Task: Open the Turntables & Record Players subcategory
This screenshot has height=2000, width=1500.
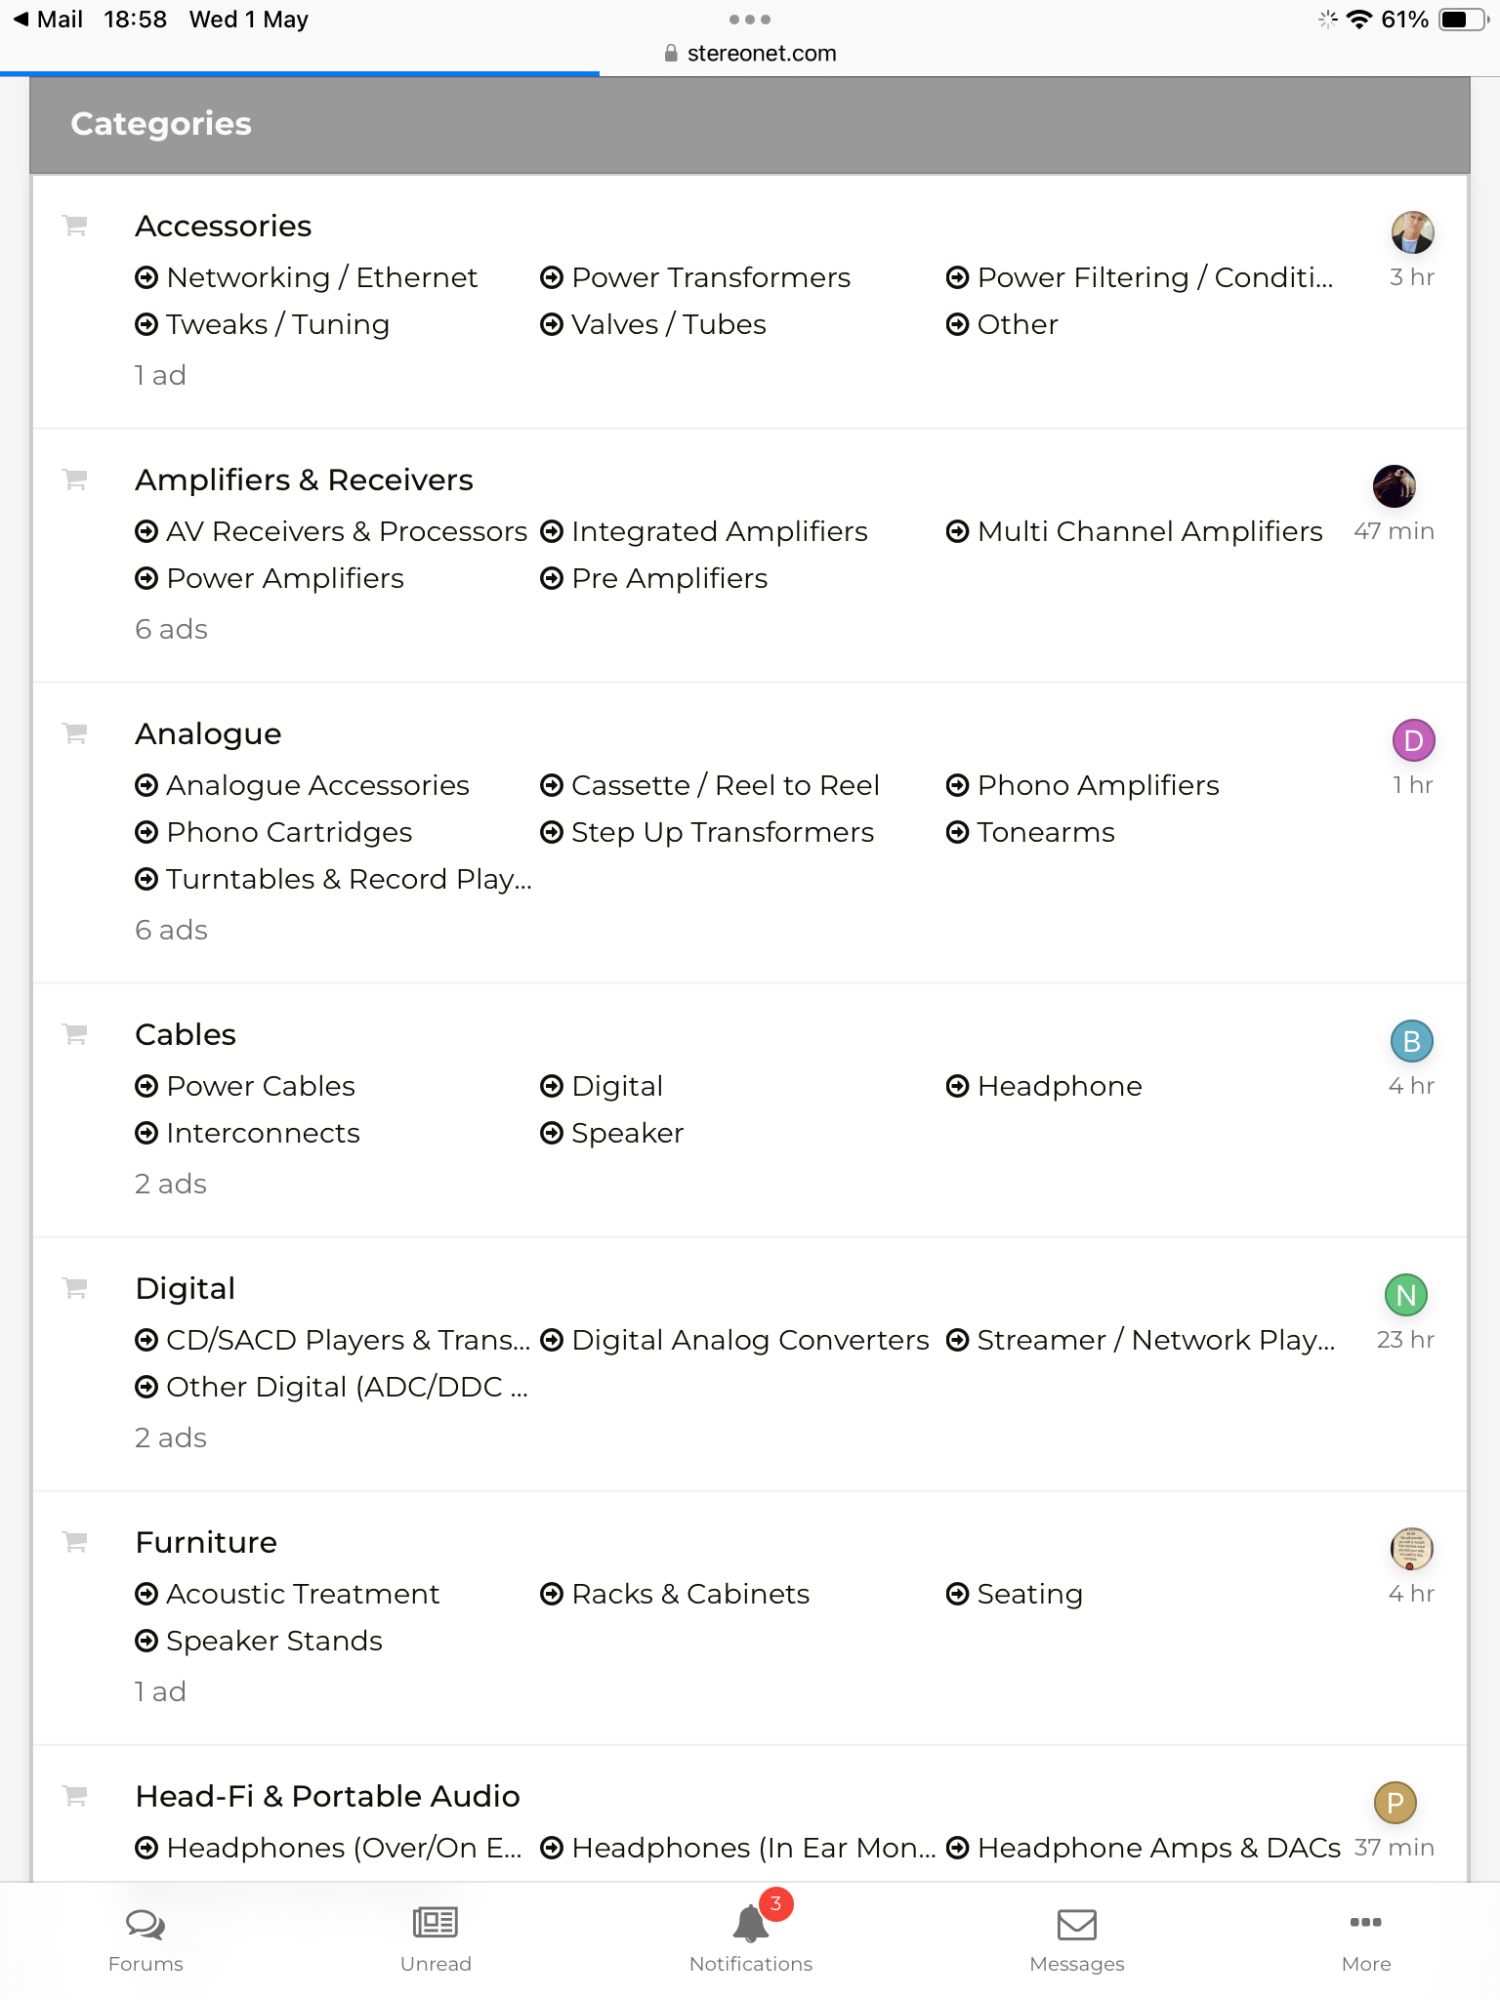Action: [347, 879]
